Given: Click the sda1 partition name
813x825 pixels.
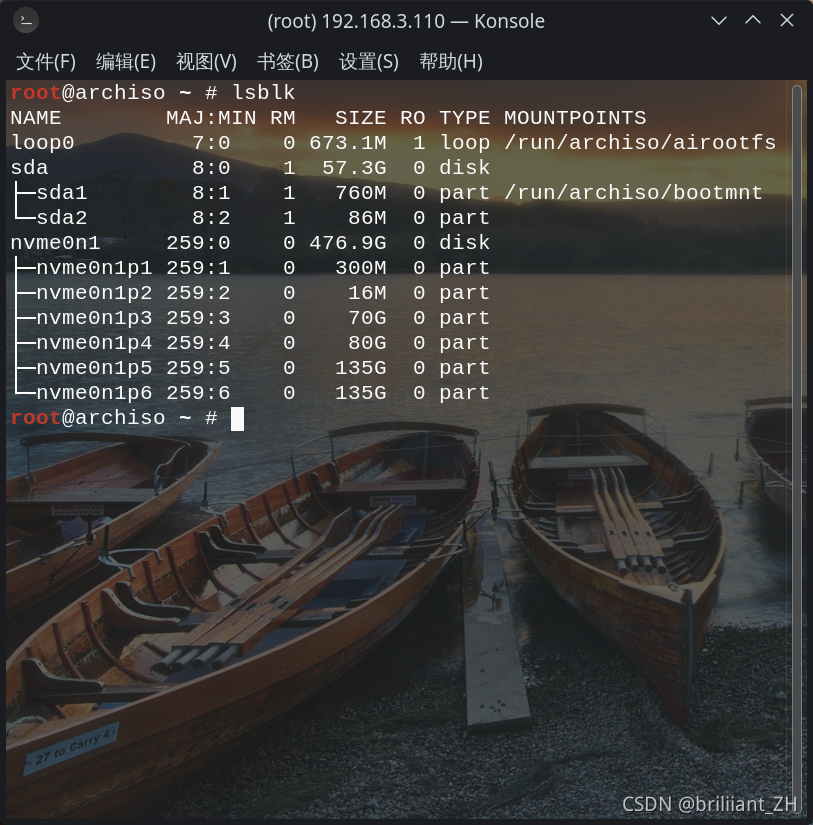Looking at the screenshot, I should 62,193.
